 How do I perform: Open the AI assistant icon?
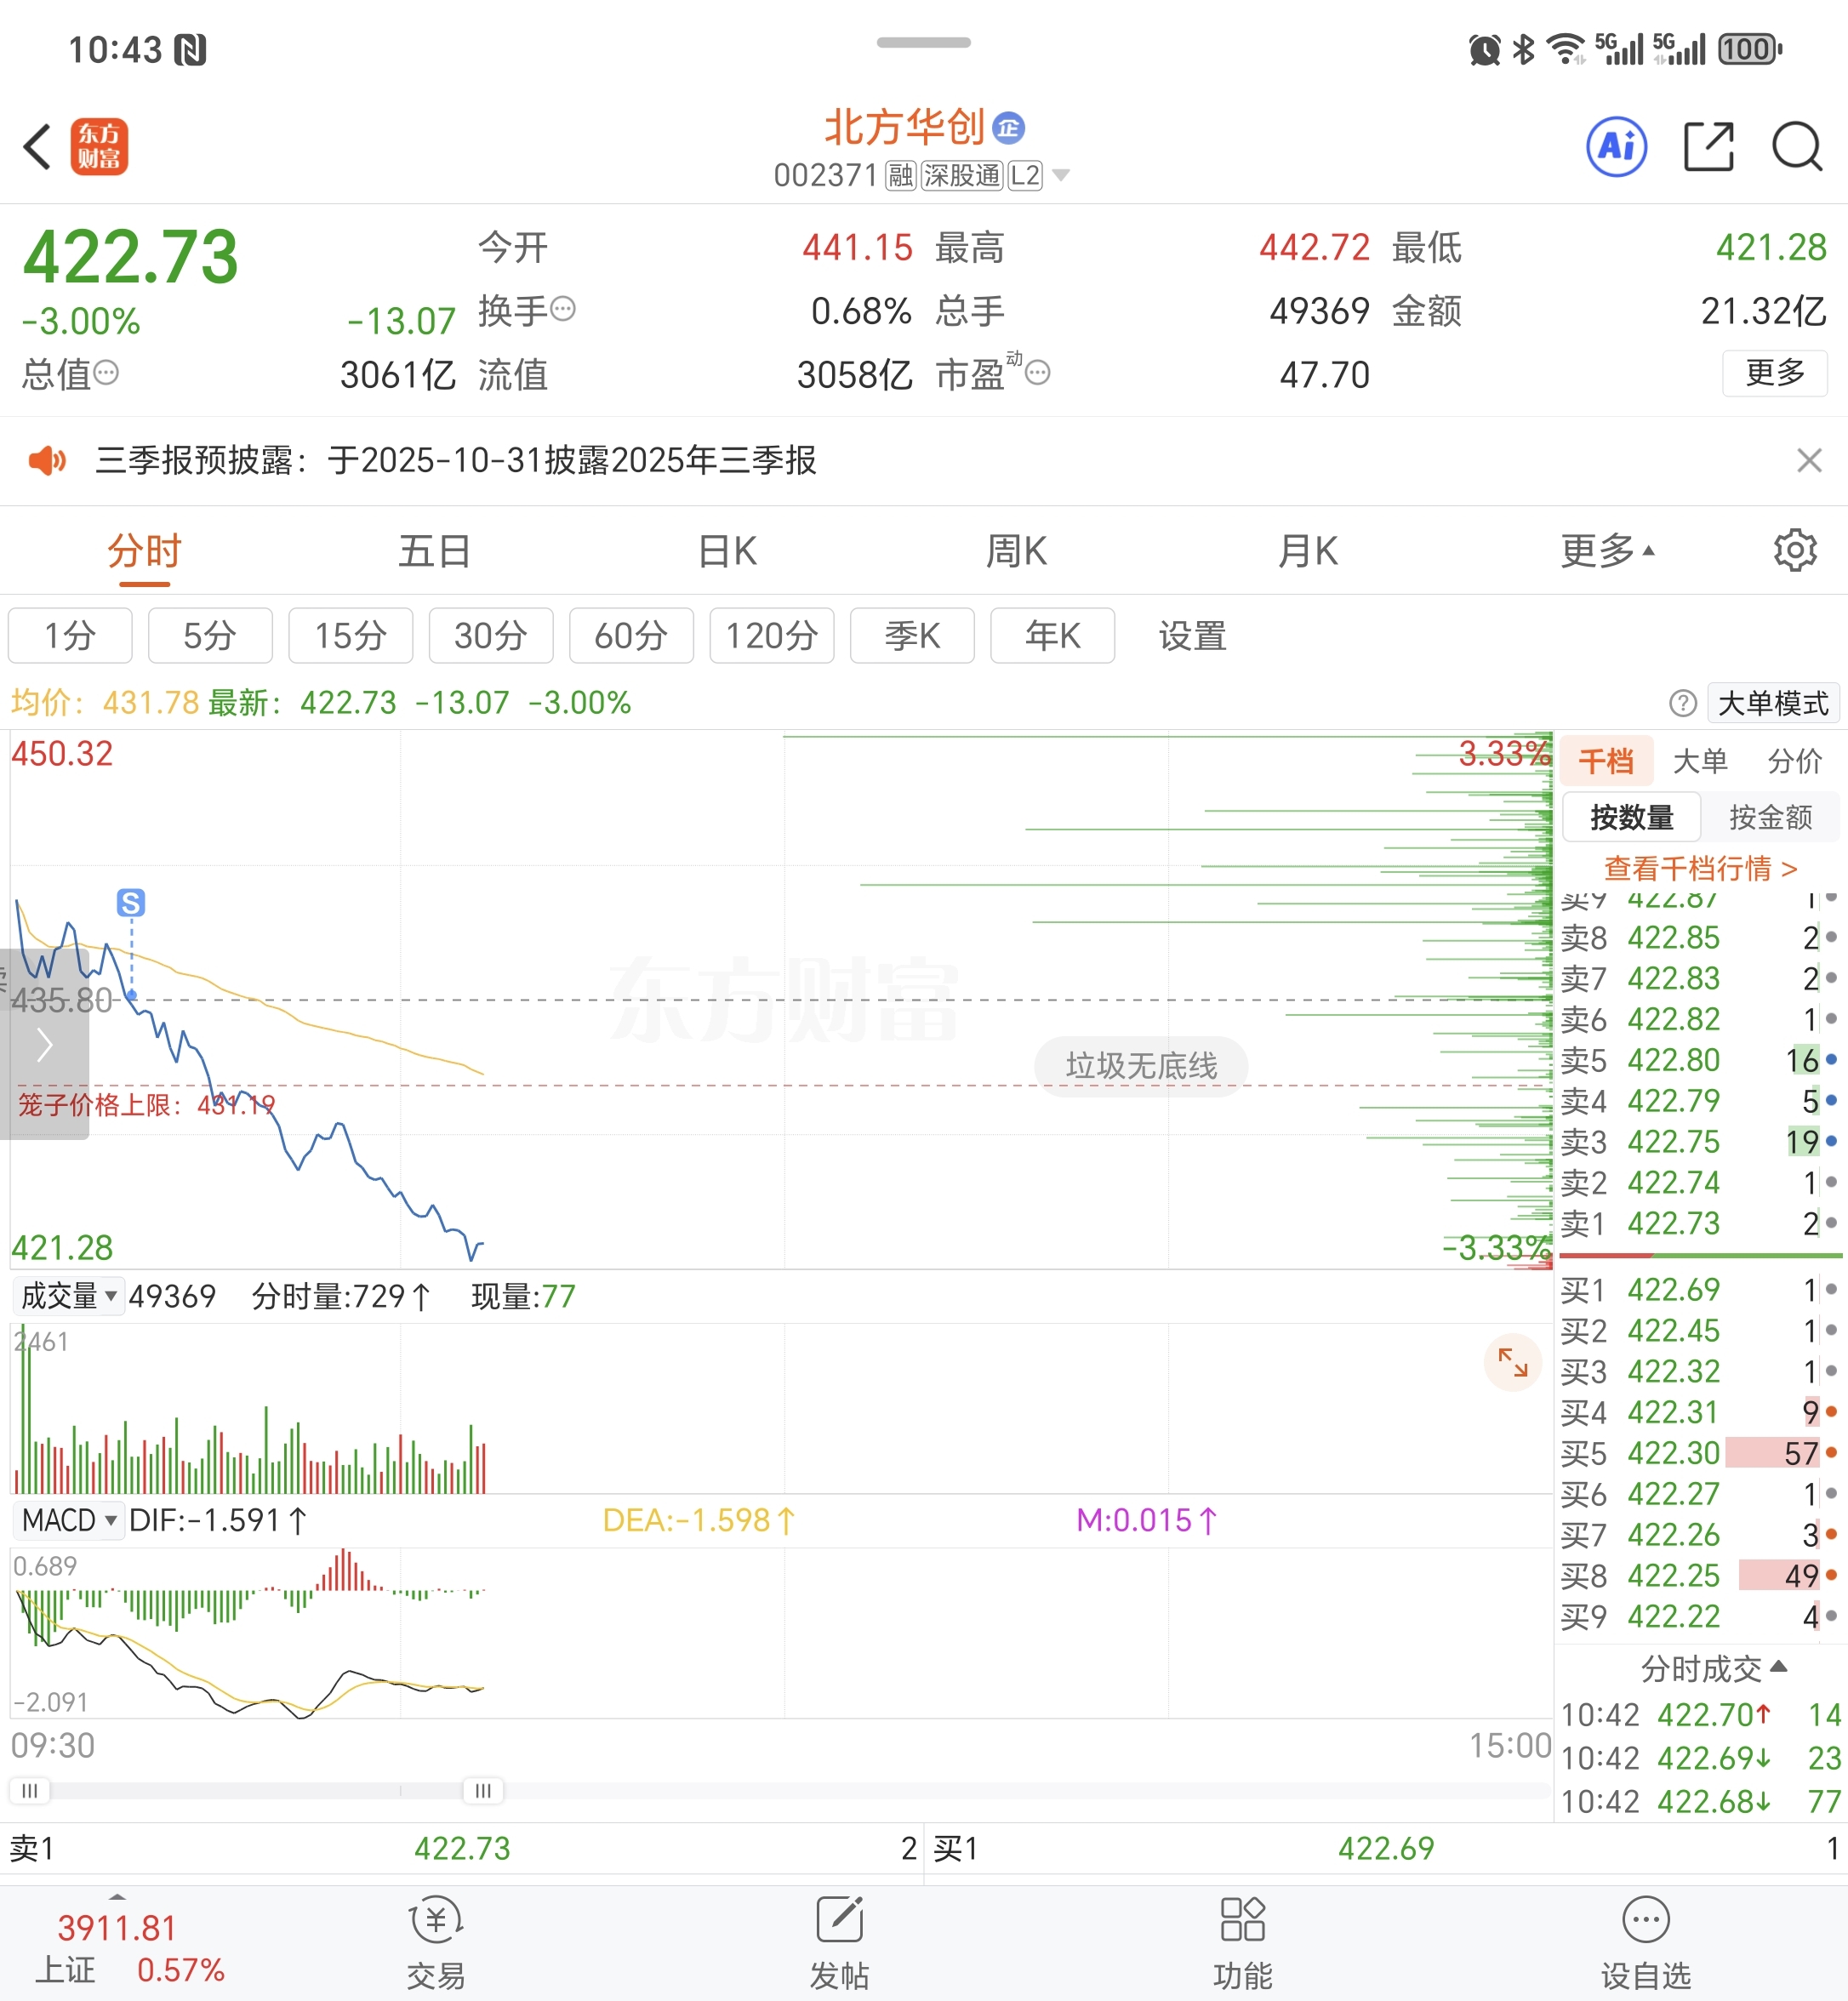point(1616,147)
